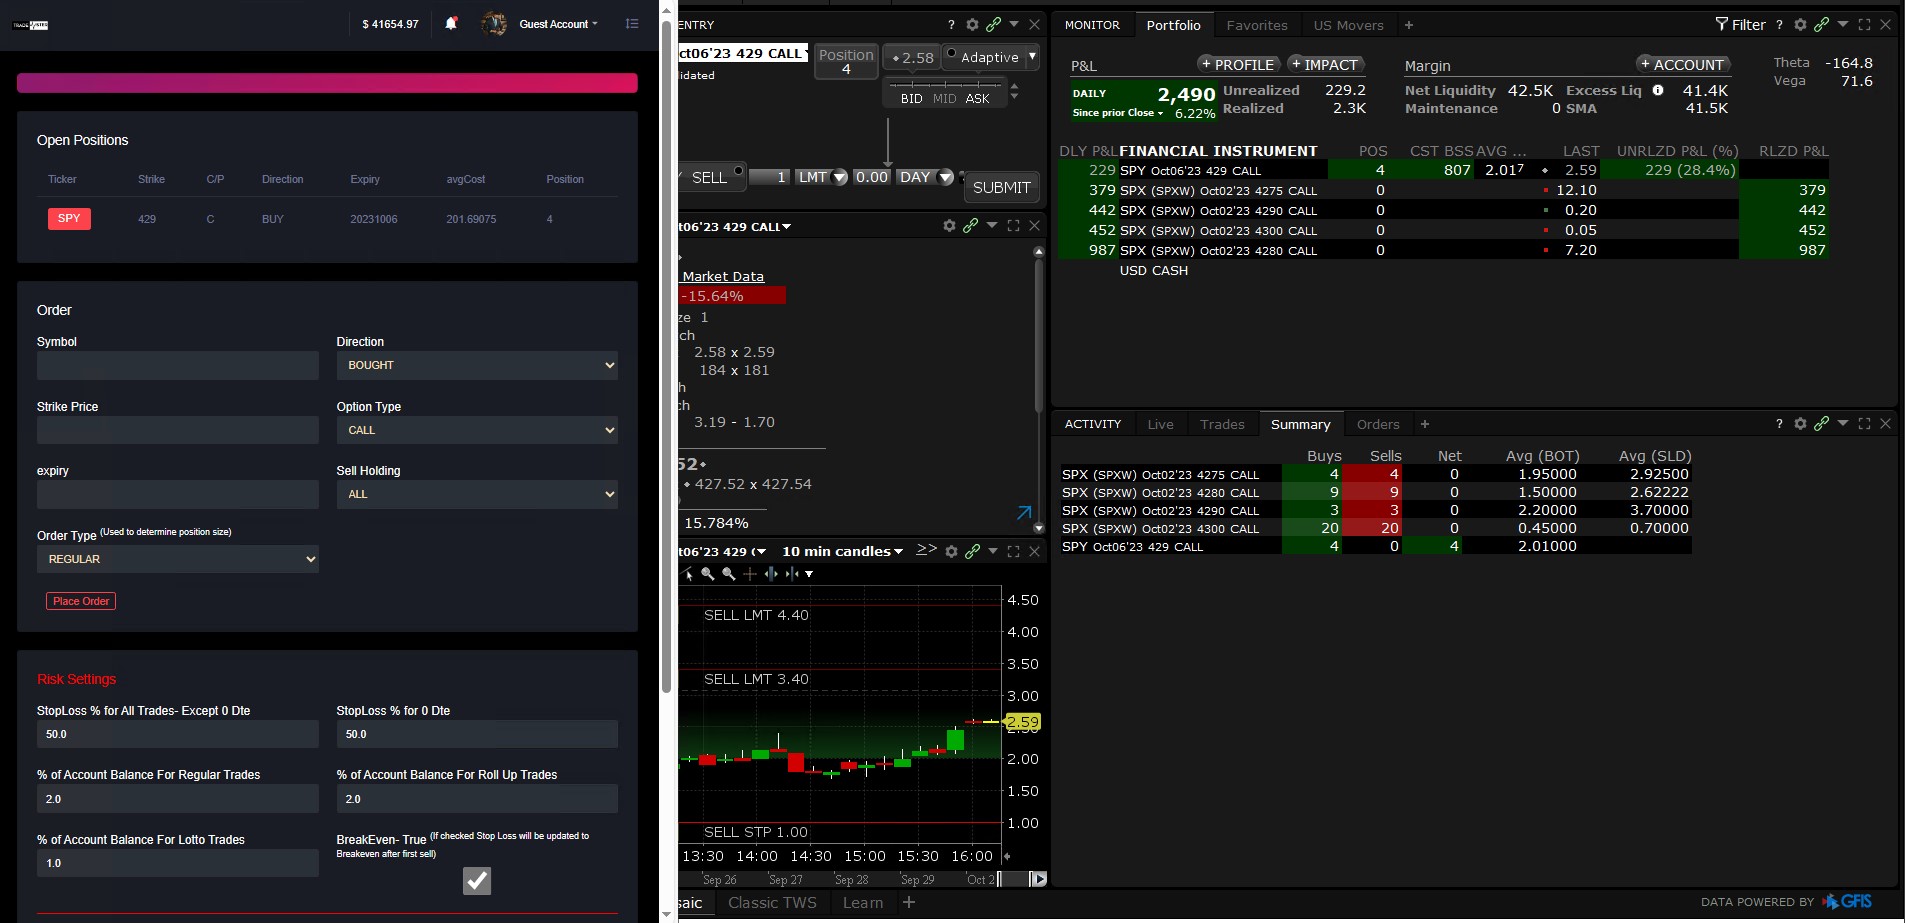
Task: Switch to the US Movers tab
Action: pyautogui.click(x=1348, y=25)
